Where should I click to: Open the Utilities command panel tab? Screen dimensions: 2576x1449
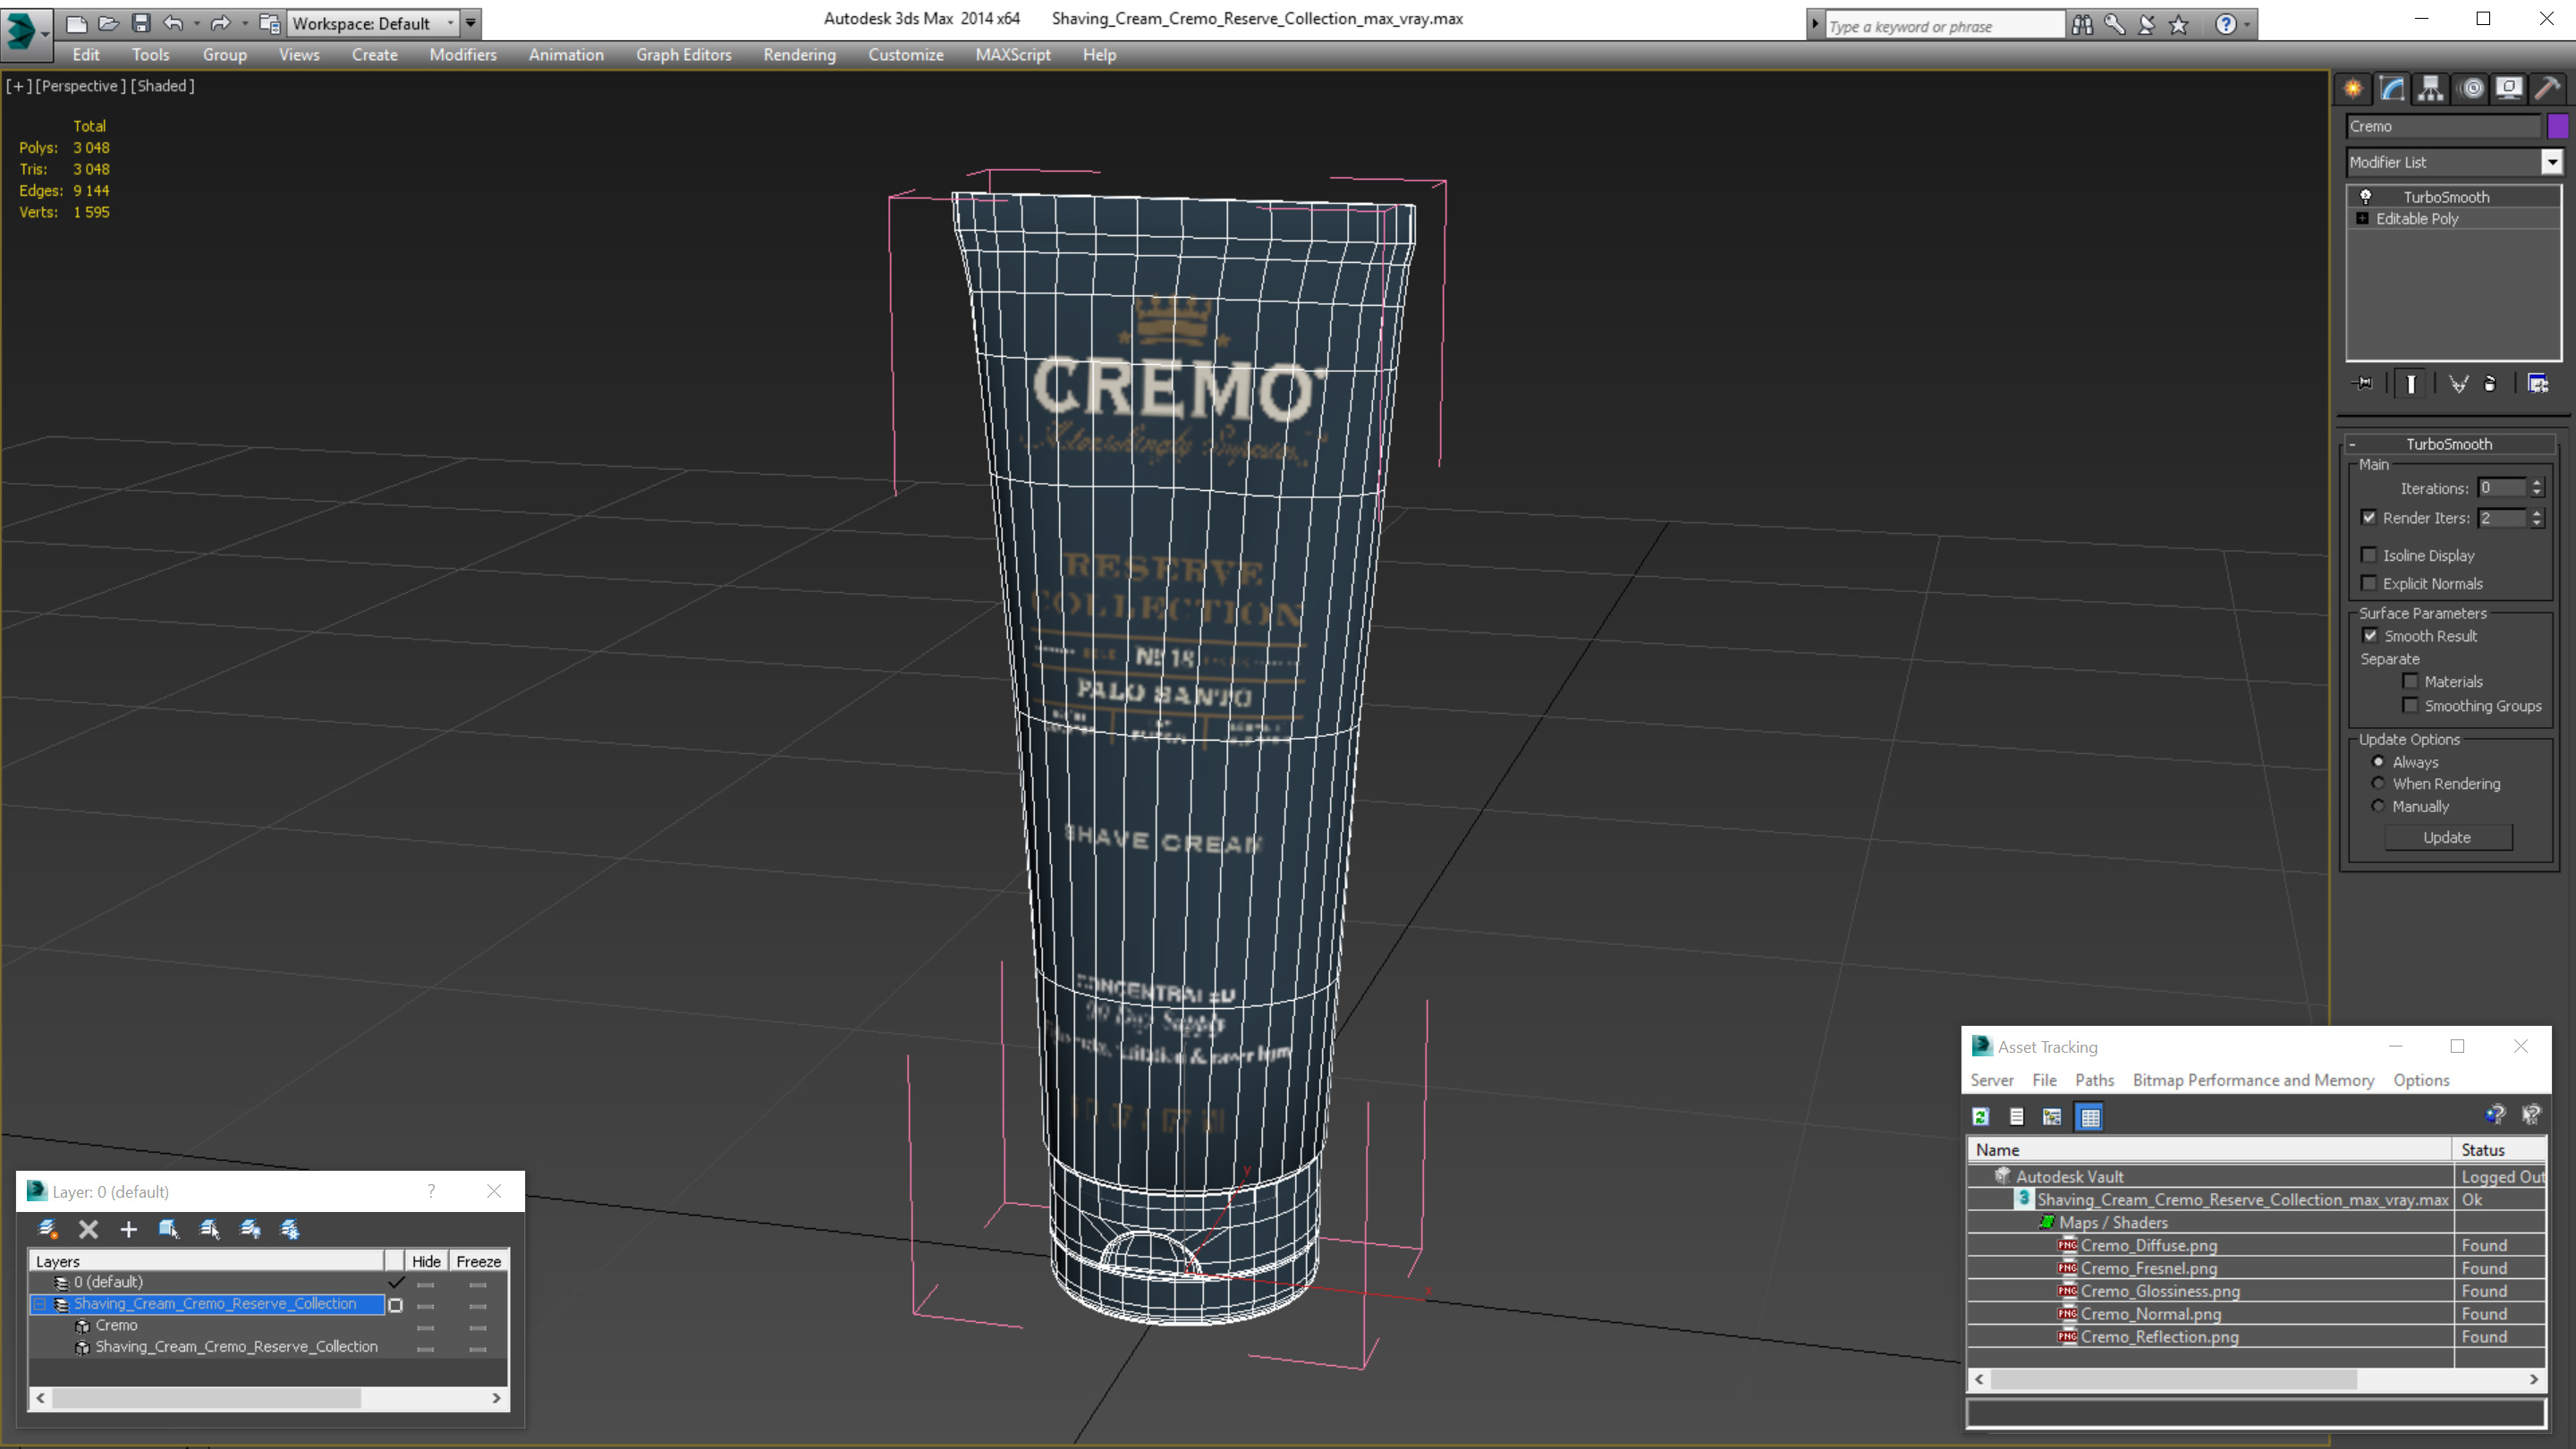[x=2548, y=89]
